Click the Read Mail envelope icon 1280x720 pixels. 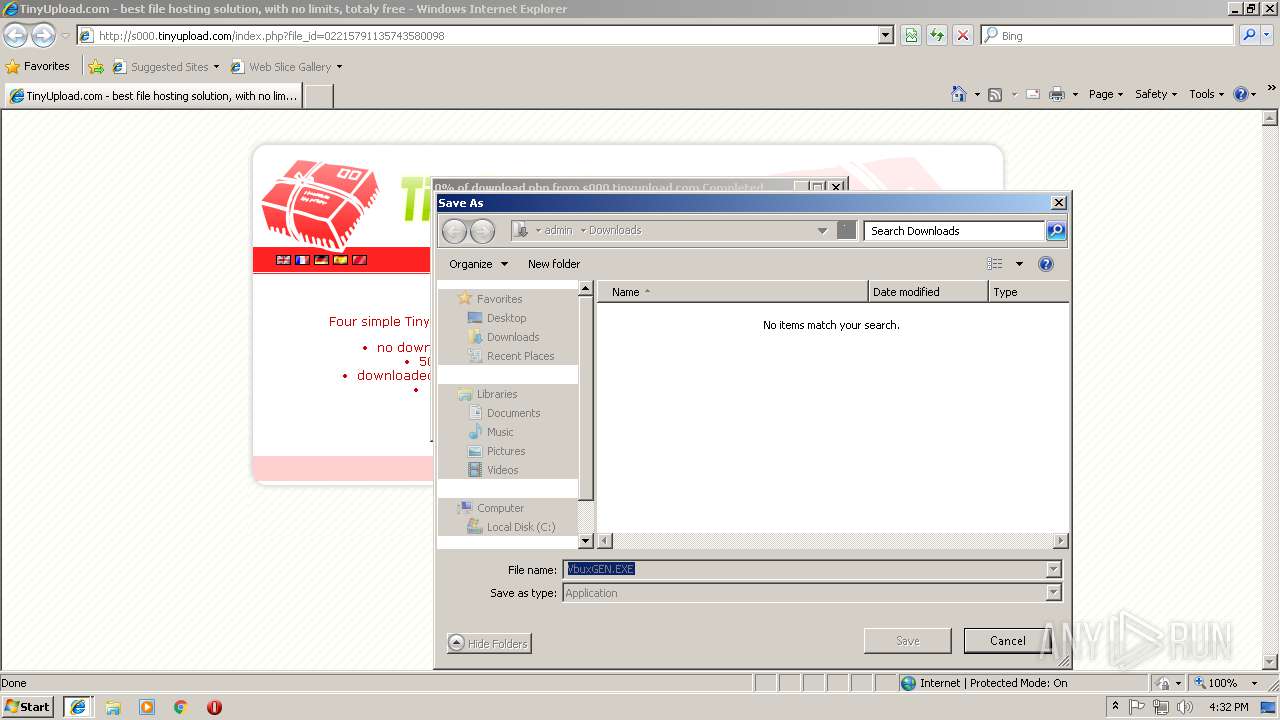pyautogui.click(x=1032, y=94)
